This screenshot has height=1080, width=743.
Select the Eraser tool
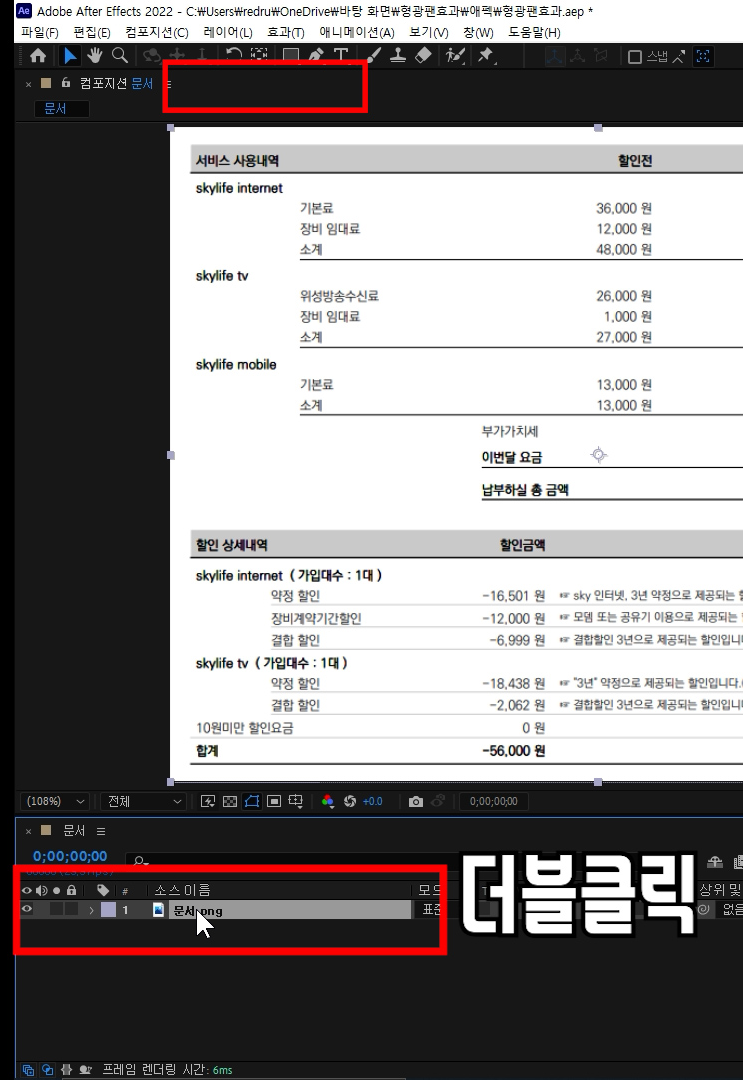point(423,56)
